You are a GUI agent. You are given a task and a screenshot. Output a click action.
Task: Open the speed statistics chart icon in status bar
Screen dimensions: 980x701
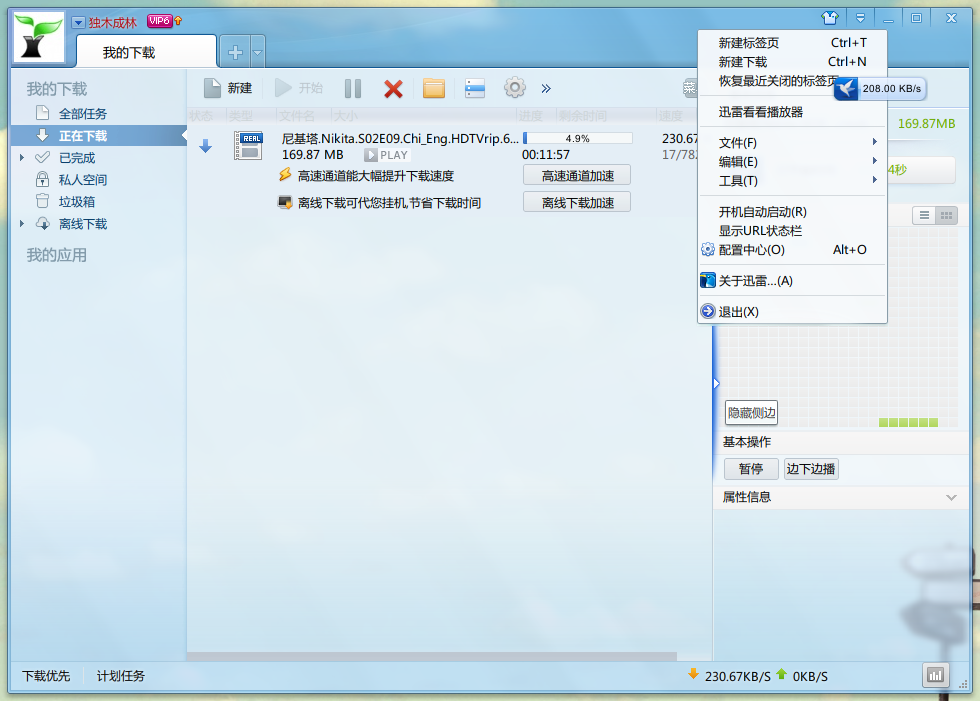[935, 675]
